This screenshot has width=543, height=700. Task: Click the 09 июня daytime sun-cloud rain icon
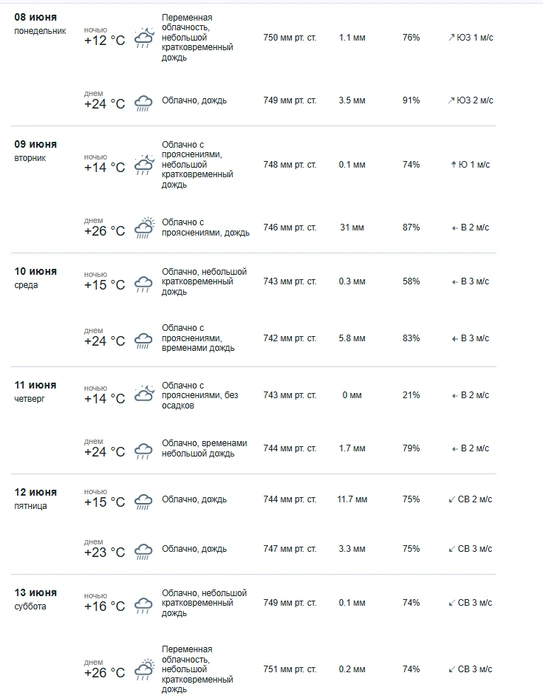point(144,228)
